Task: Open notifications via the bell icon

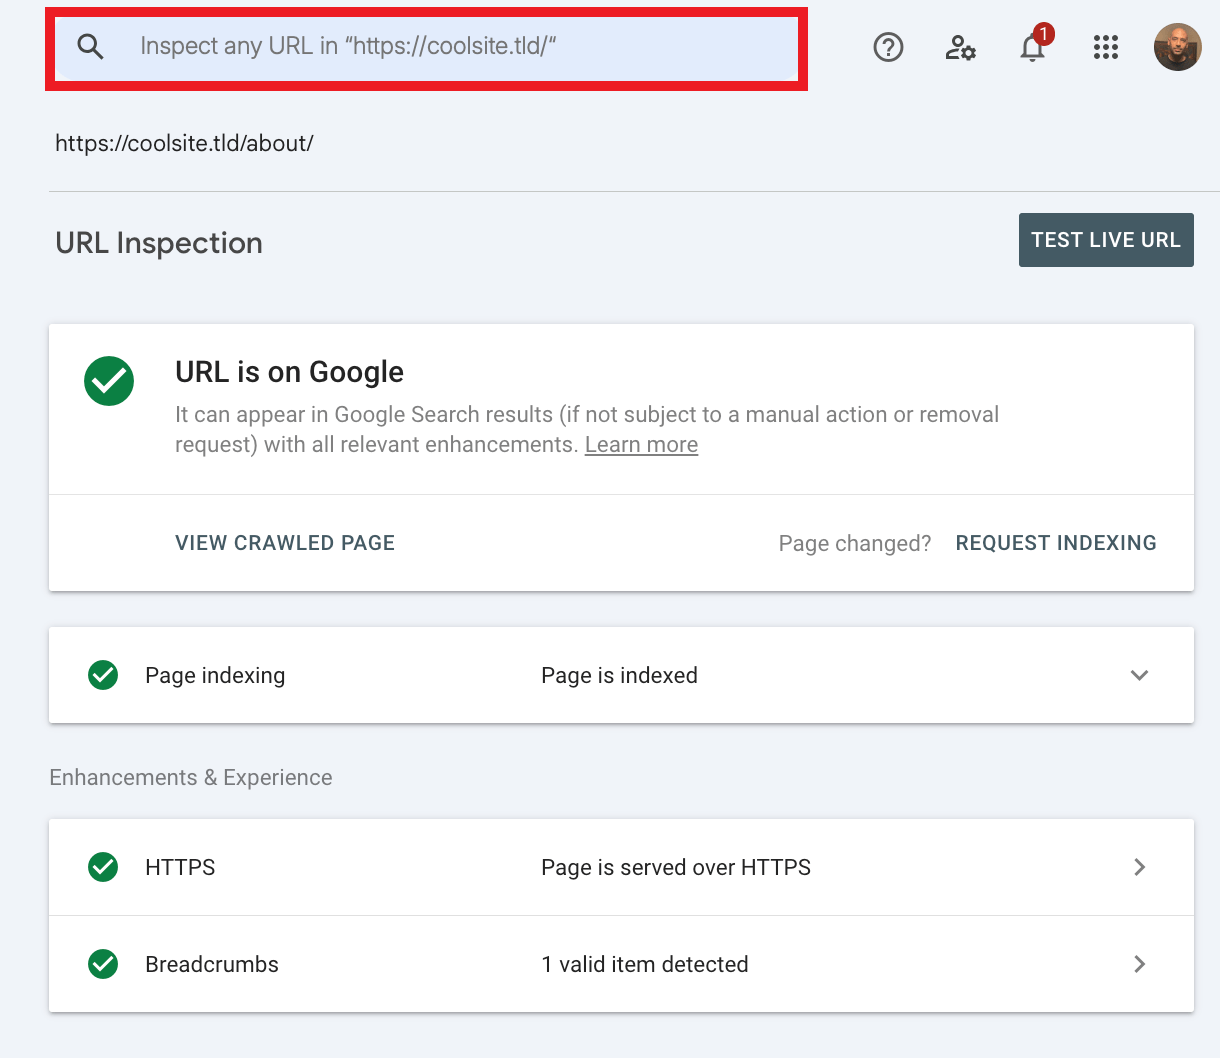Action: 1031,48
